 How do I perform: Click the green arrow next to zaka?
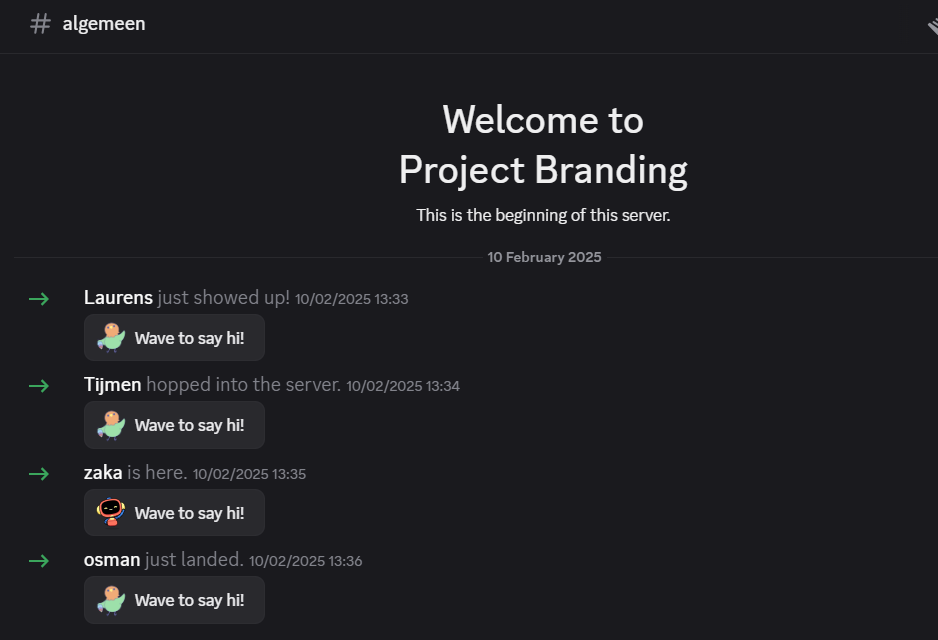point(39,473)
